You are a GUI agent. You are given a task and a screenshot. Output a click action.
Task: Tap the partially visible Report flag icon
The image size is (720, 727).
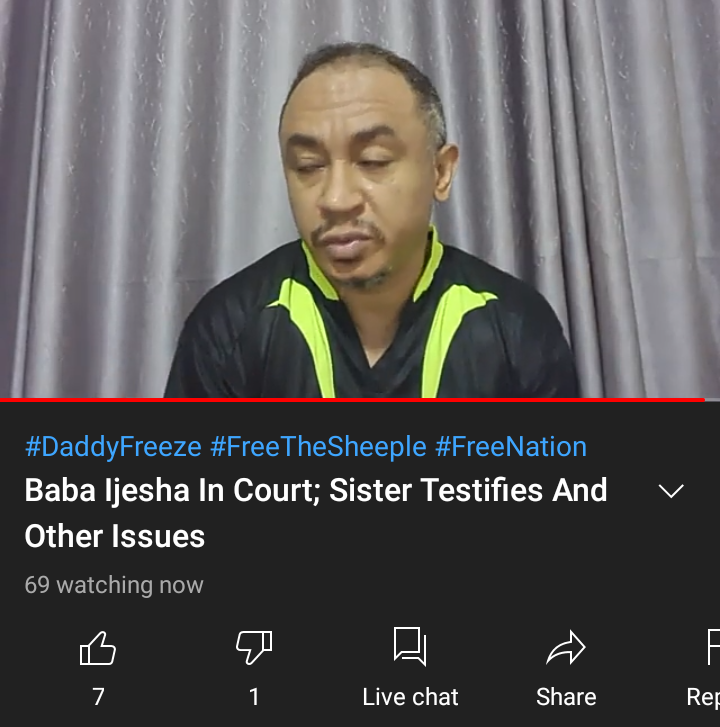[714, 647]
